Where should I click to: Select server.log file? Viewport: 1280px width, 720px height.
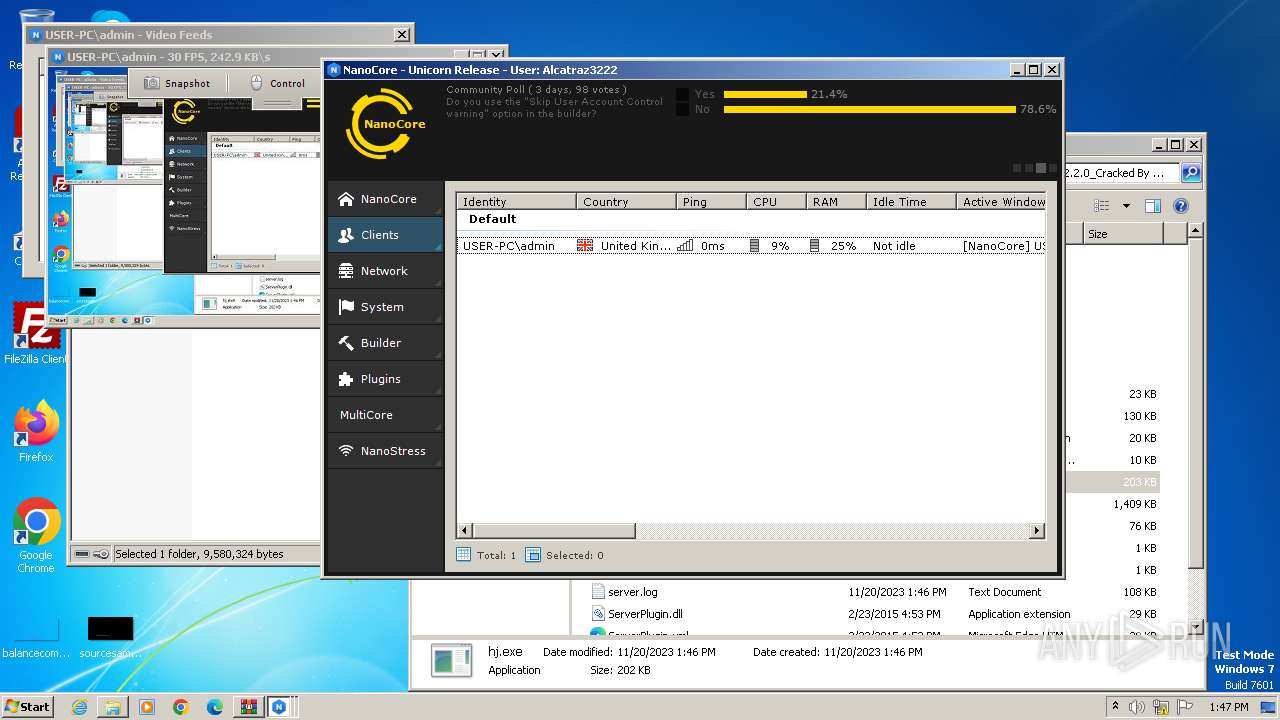tap(633, 592)
